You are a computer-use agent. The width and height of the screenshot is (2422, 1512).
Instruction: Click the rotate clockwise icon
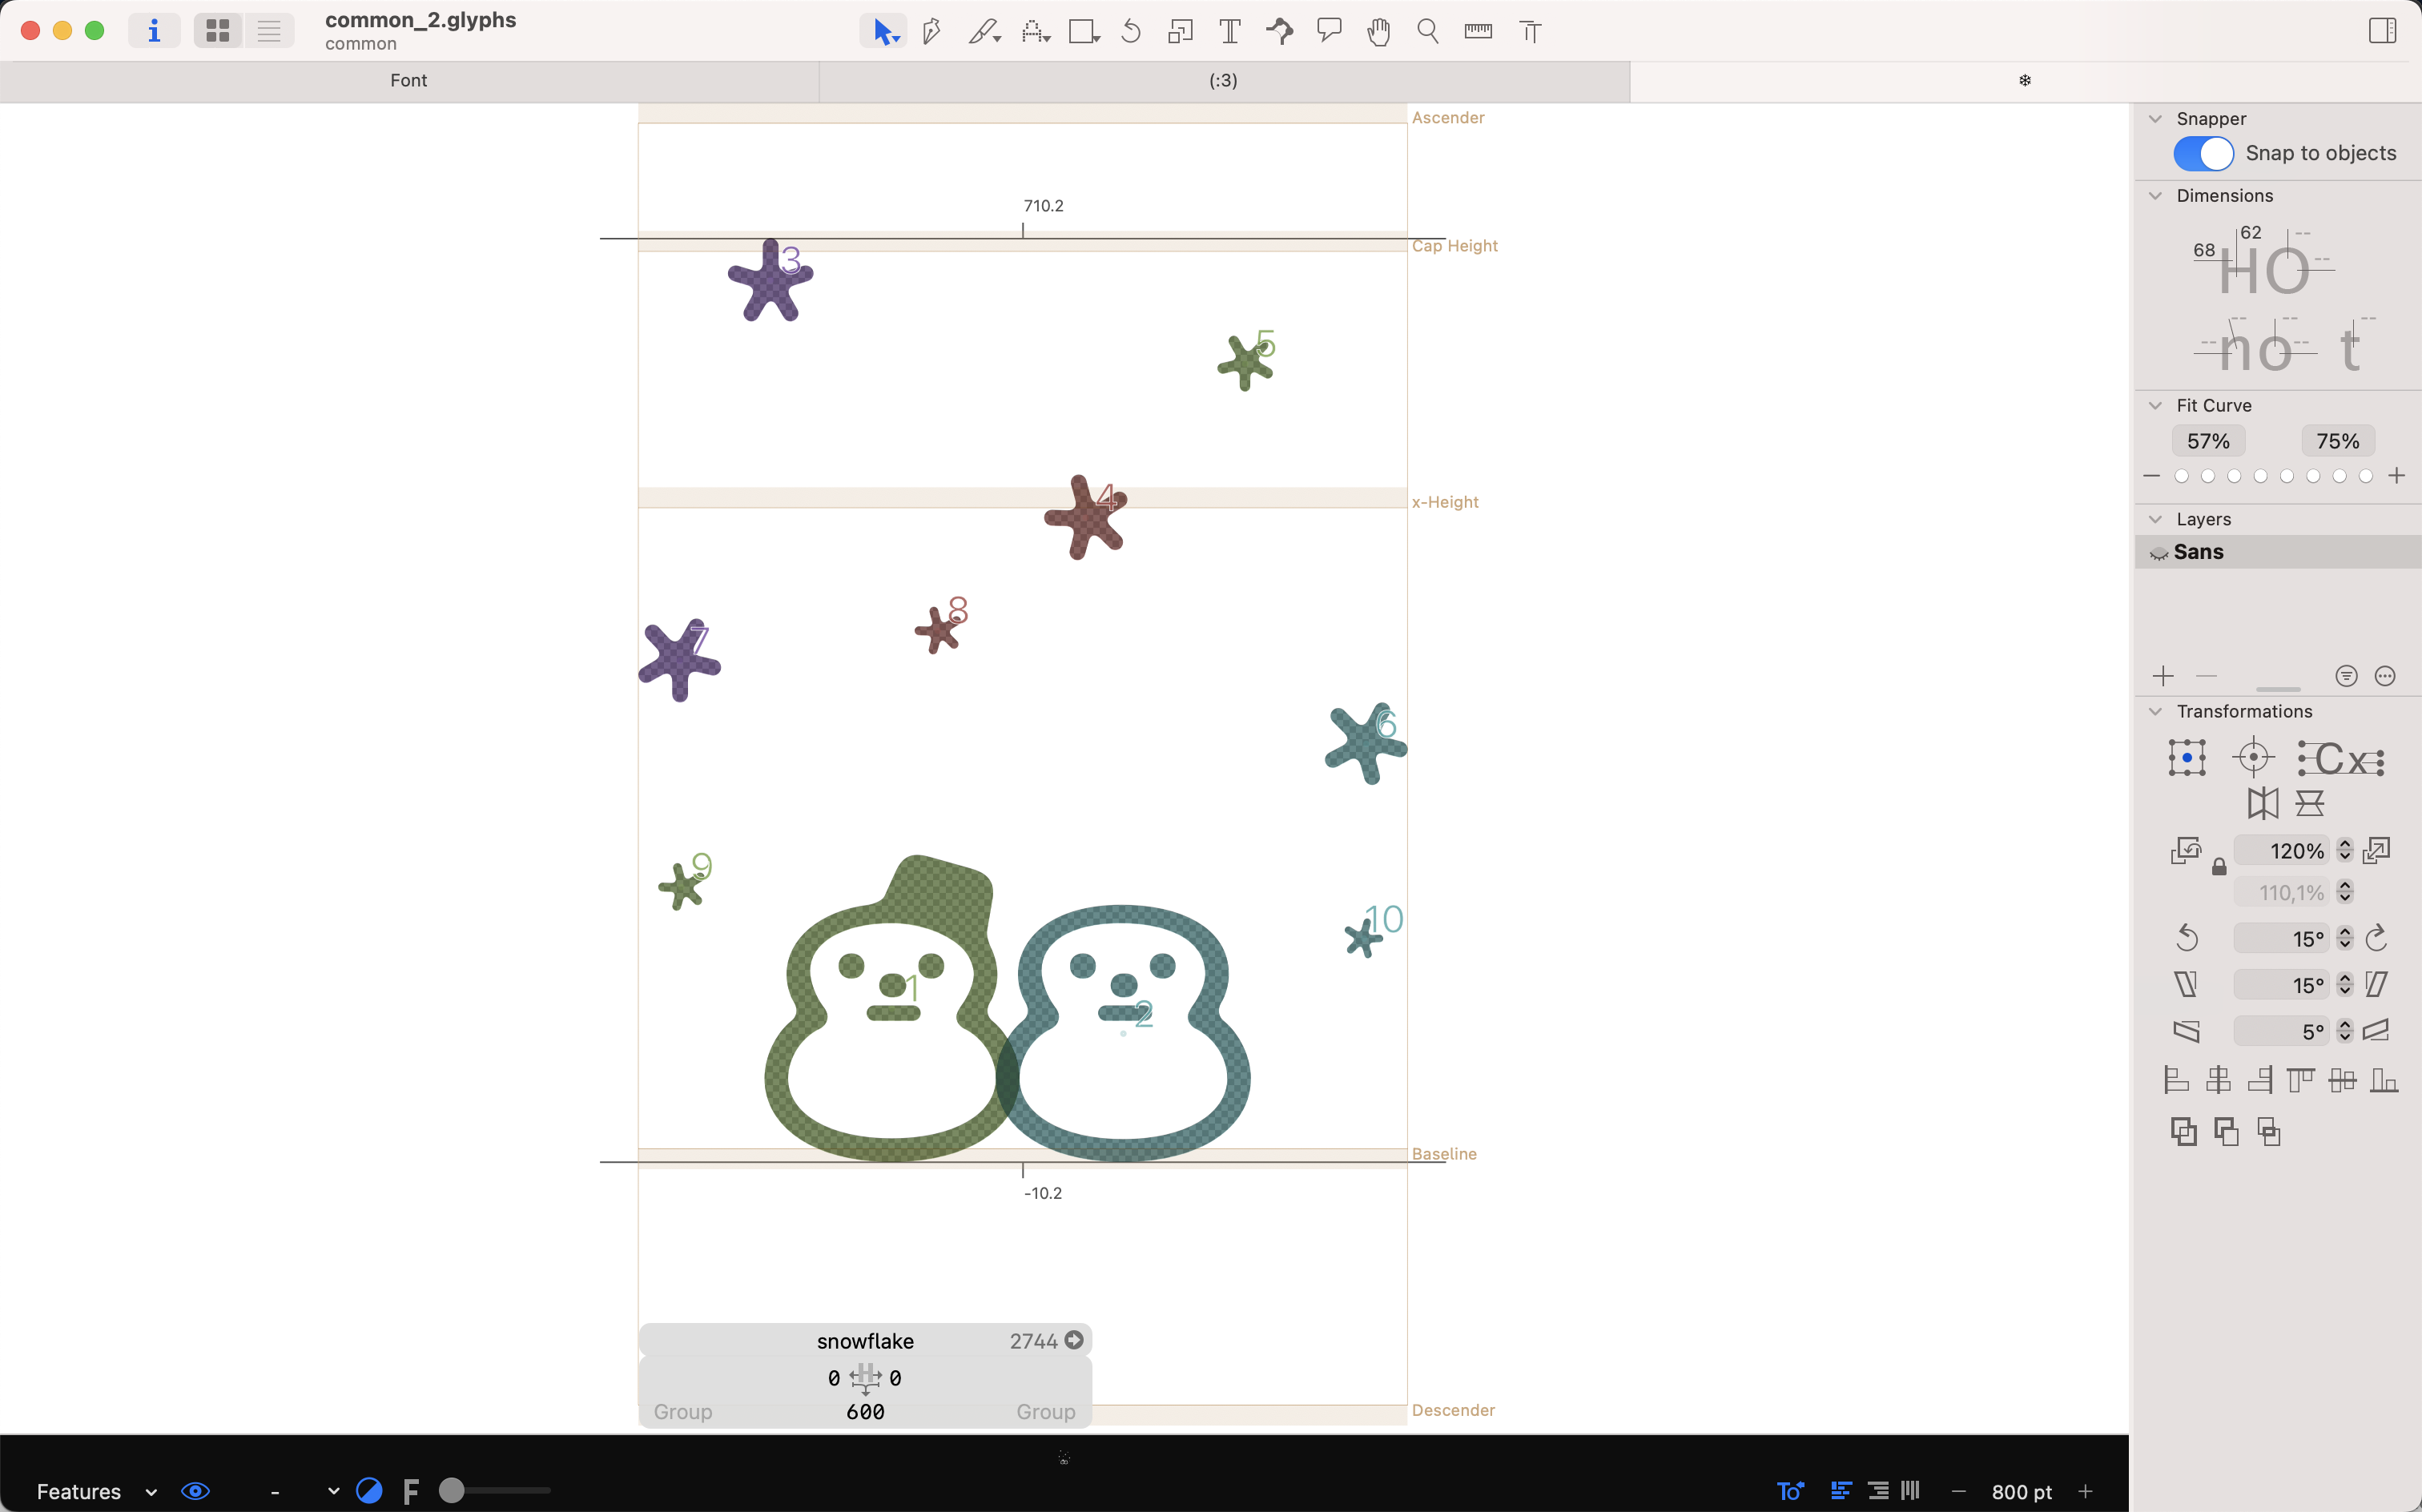[x=2377, y=938]
